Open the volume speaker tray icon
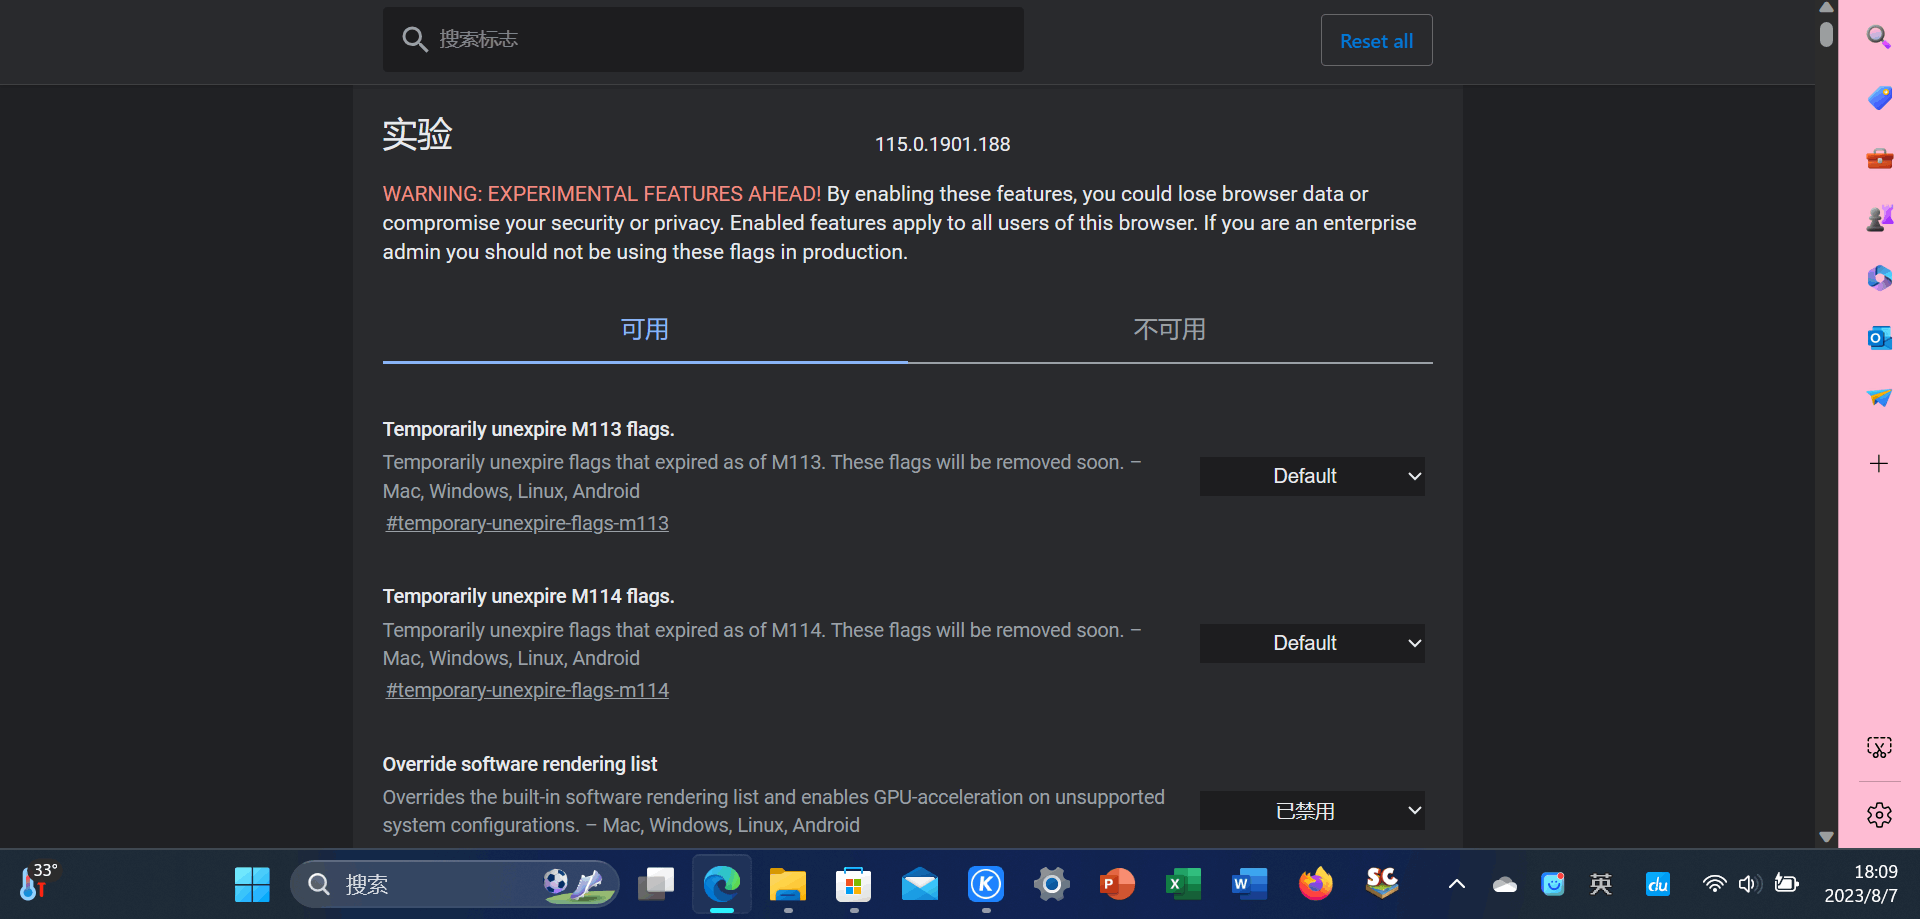Screen dimensions: 1920x919 pyautogui.click(x=1749, y=884)
